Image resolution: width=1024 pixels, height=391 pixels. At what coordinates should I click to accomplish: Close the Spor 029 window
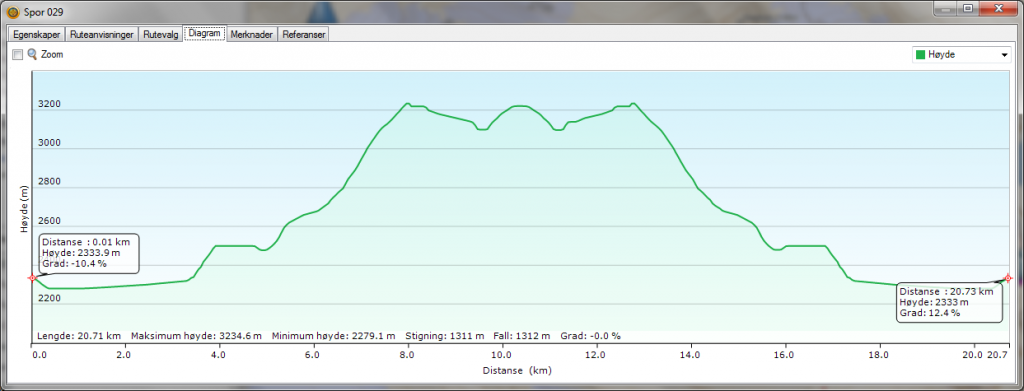click(x=998, y=8)
